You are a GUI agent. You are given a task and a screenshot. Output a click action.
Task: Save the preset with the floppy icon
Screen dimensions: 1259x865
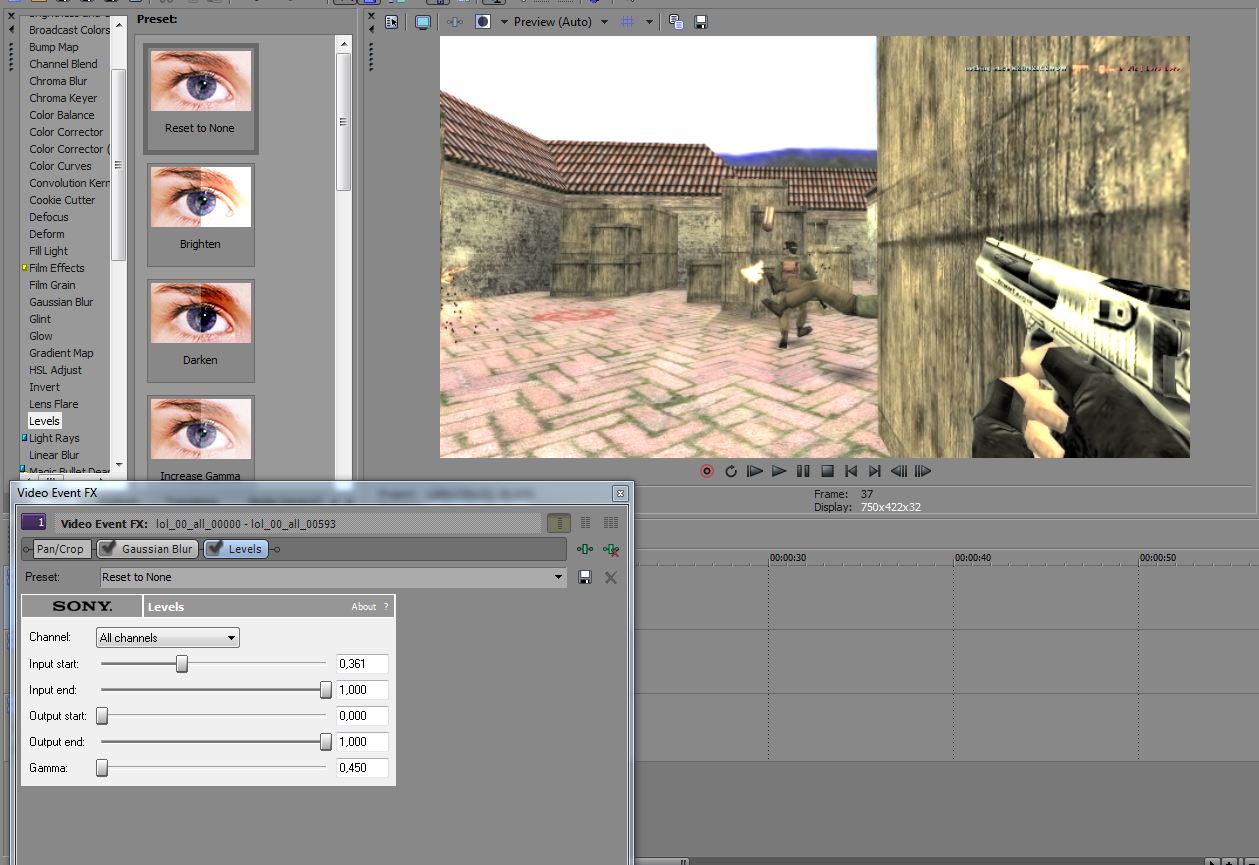(x=585, y=577)
